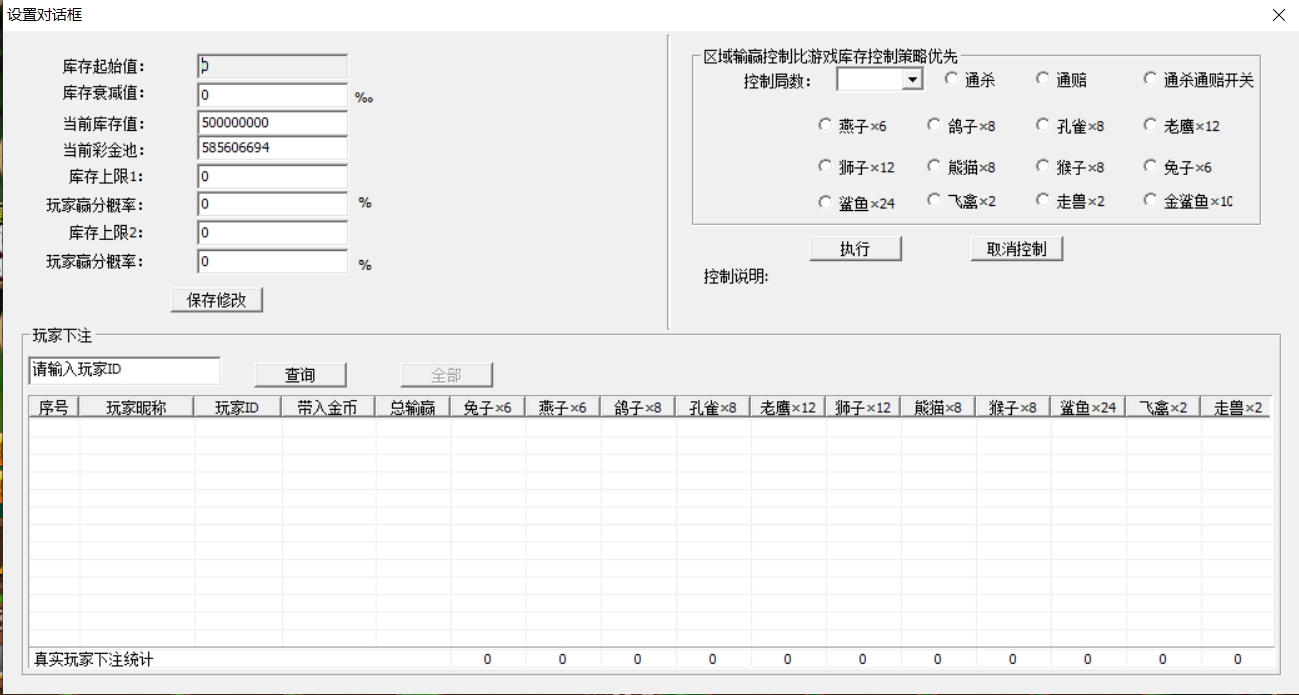This screenshot has height=695, width=1299.
Task: Click the 总输赢 column header
Action: [413, 408]
